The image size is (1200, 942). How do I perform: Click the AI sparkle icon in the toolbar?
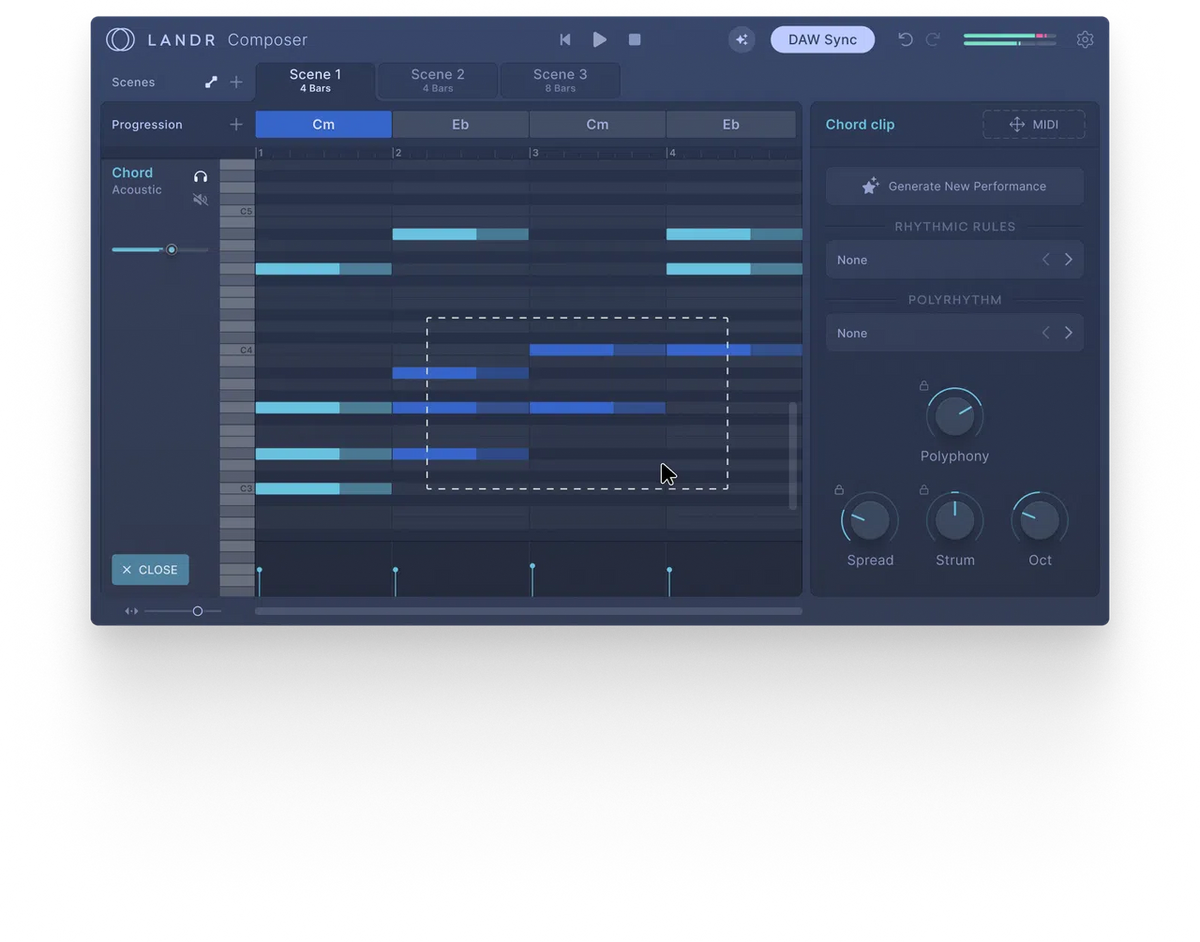pos(741,39)
